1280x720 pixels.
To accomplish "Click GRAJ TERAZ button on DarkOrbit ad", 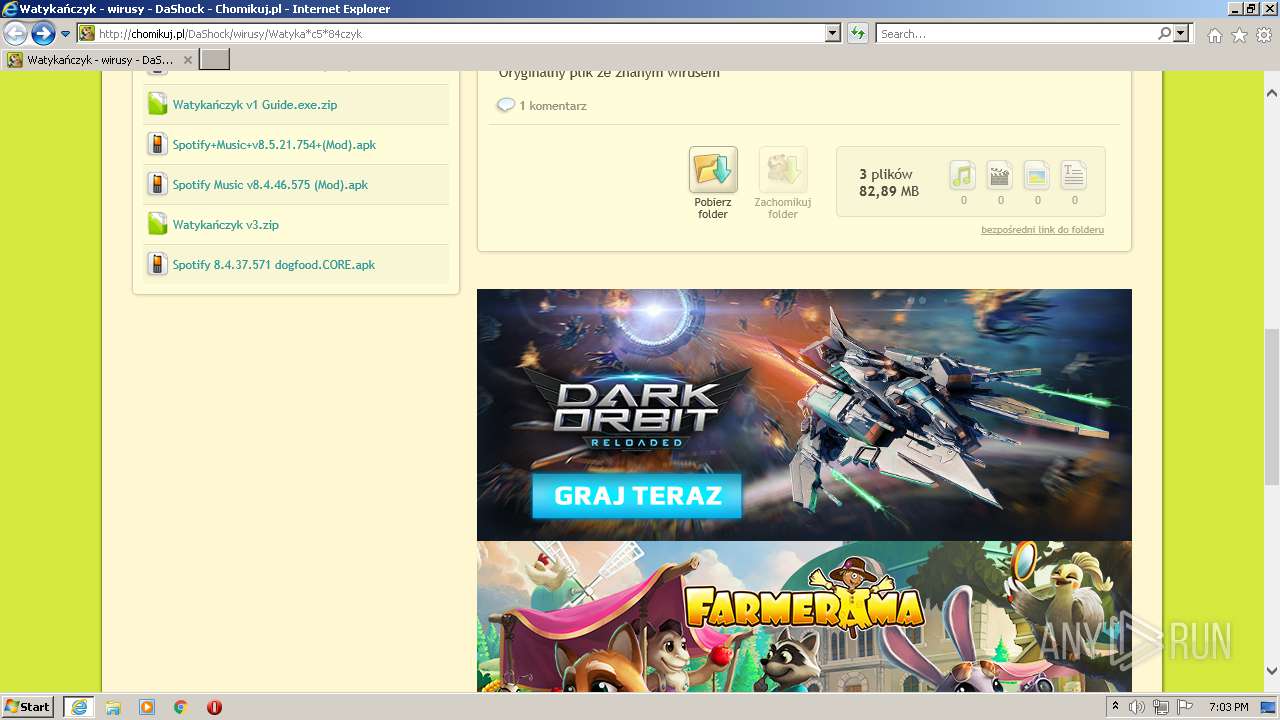I will 637,496.
